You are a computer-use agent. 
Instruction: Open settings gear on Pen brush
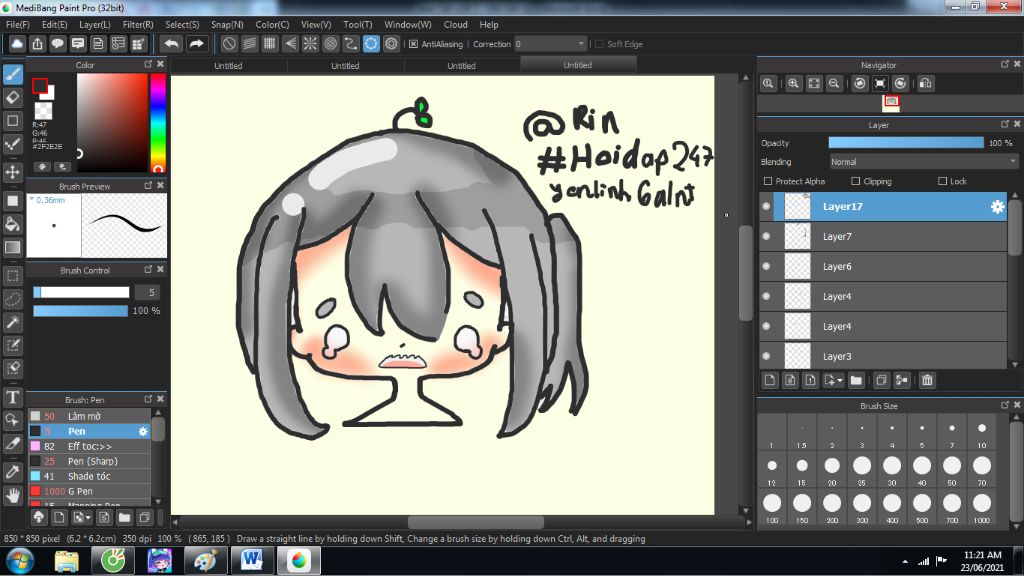tap(143, 431)
